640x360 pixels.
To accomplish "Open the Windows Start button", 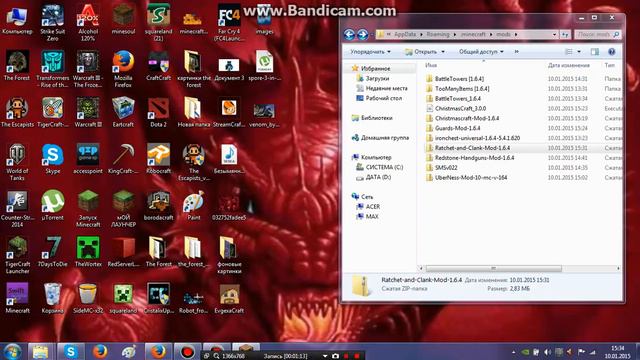I will click(12, 351).
